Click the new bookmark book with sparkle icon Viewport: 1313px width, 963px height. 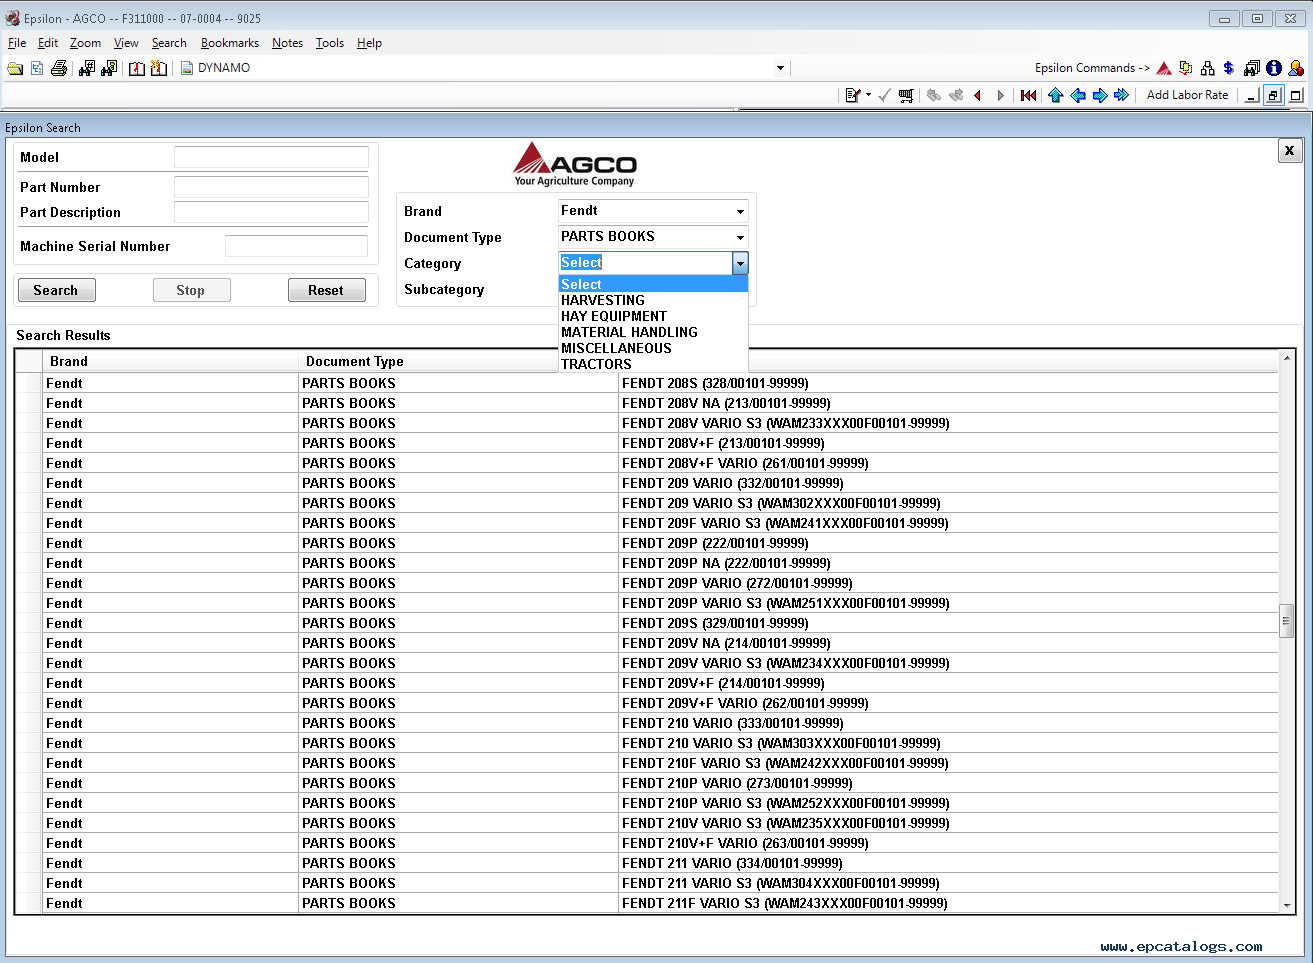[x=159, y=68]
